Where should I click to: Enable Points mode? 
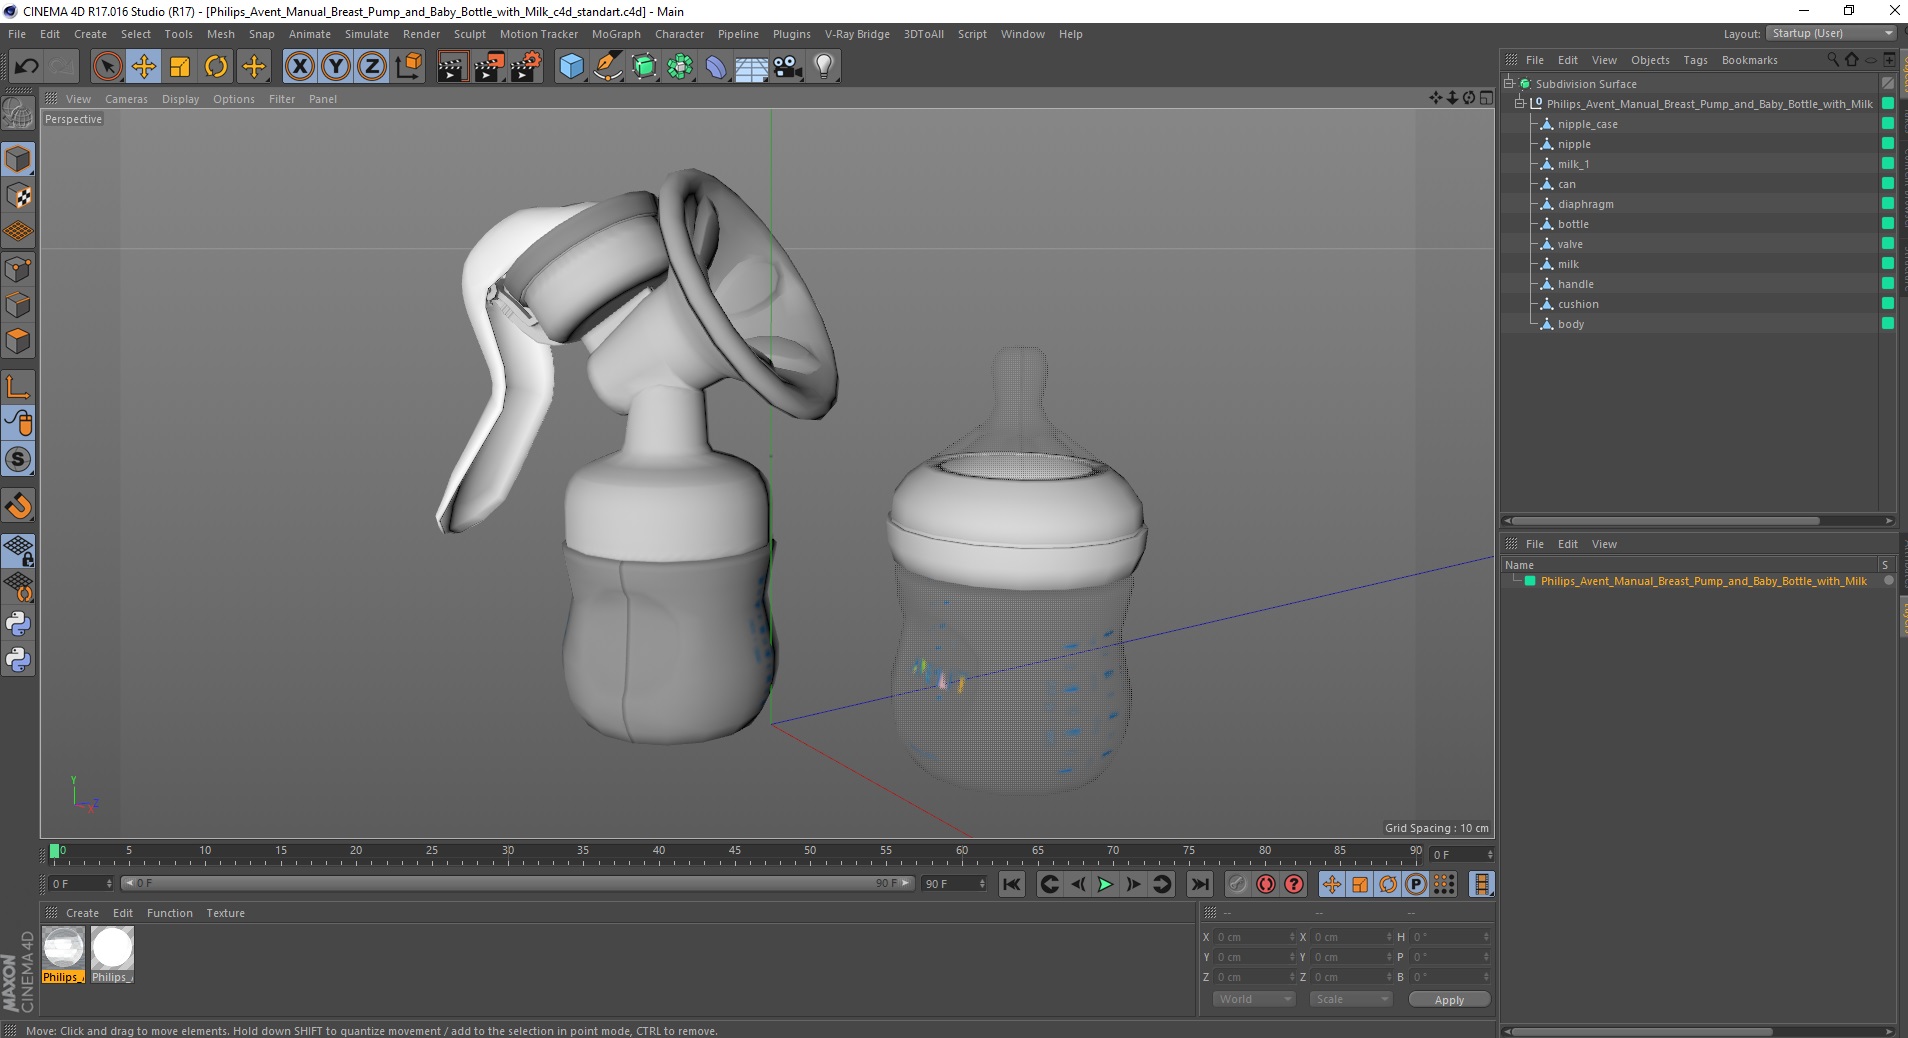18,269
